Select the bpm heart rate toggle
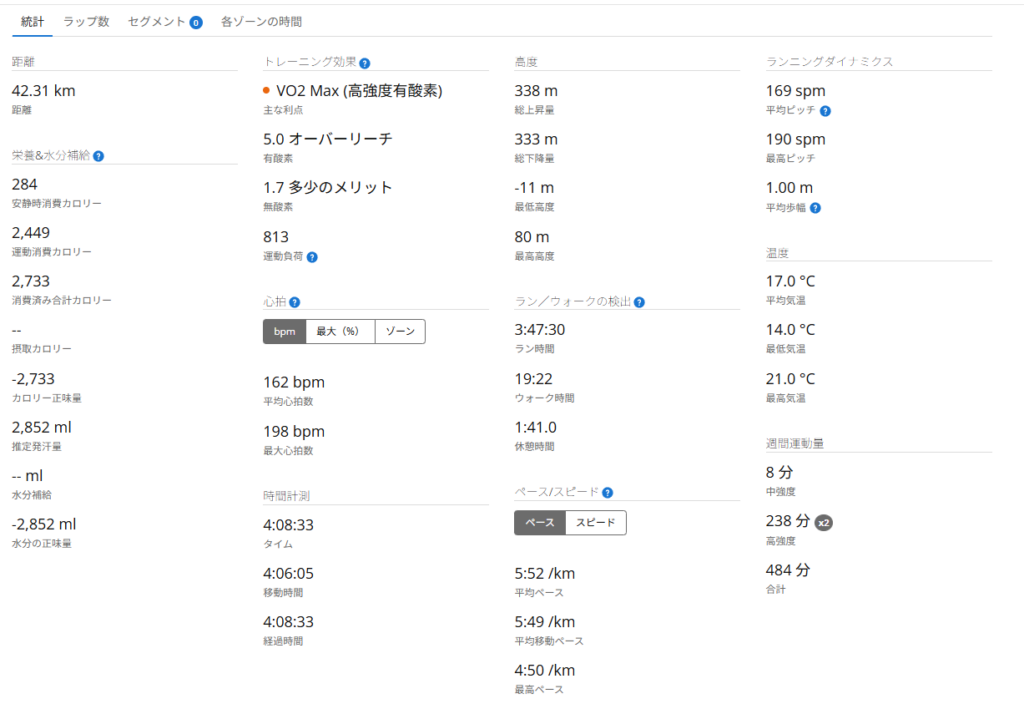The width and height of the screenshot is (1024, 704). [284, 332]
